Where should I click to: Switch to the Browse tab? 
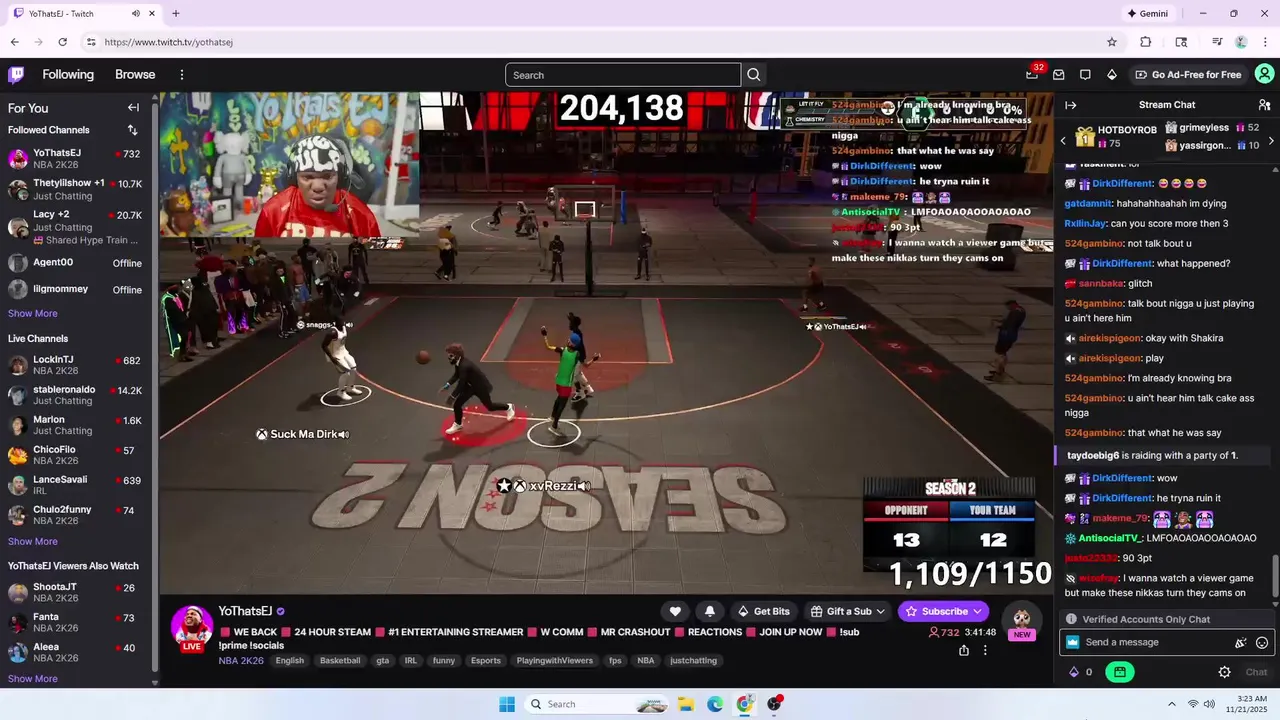(x=135, y=75)
